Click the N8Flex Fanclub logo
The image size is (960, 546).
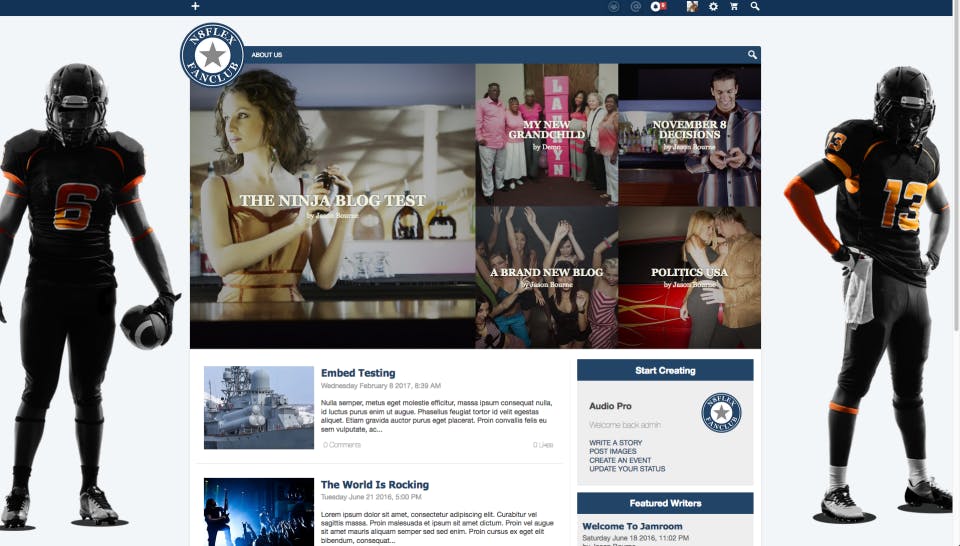point(212,55)
